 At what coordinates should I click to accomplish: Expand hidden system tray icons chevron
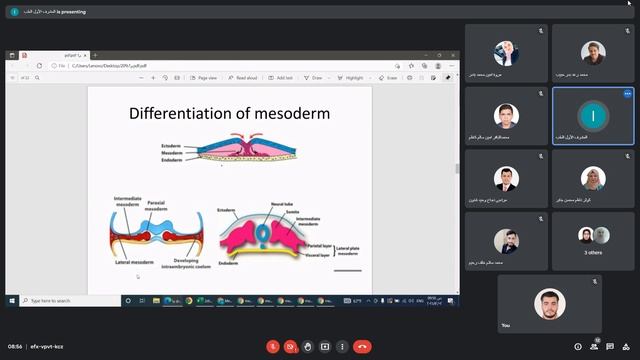[x=368, y=301]
